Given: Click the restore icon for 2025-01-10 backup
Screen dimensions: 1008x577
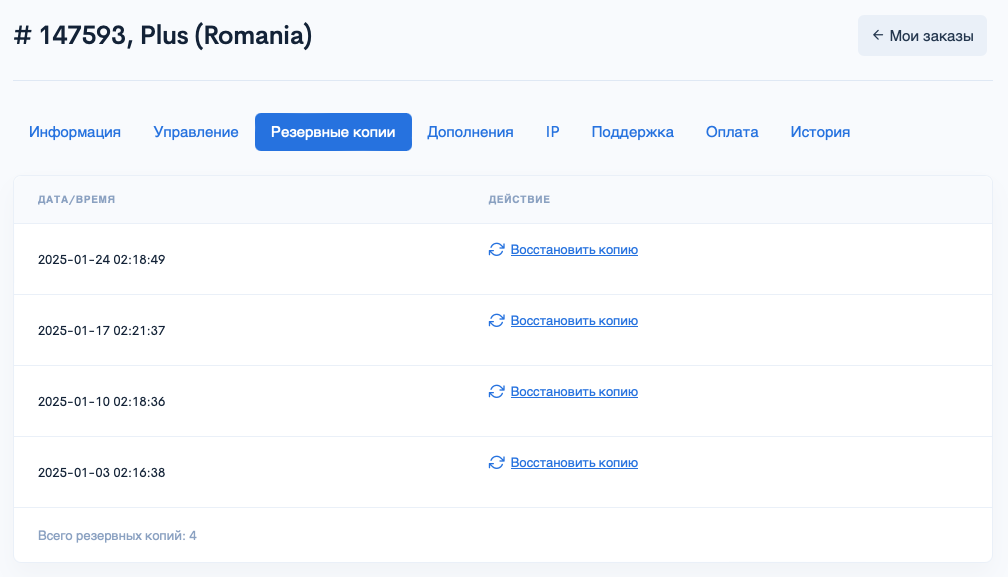Looking at the screenshot, I should tap(496, 391).
